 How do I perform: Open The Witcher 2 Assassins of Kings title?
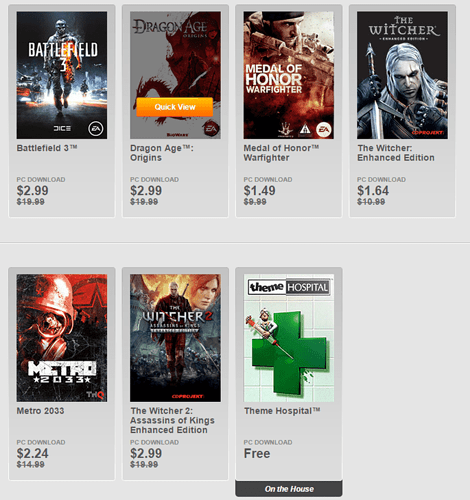click(x=172, y=420)
